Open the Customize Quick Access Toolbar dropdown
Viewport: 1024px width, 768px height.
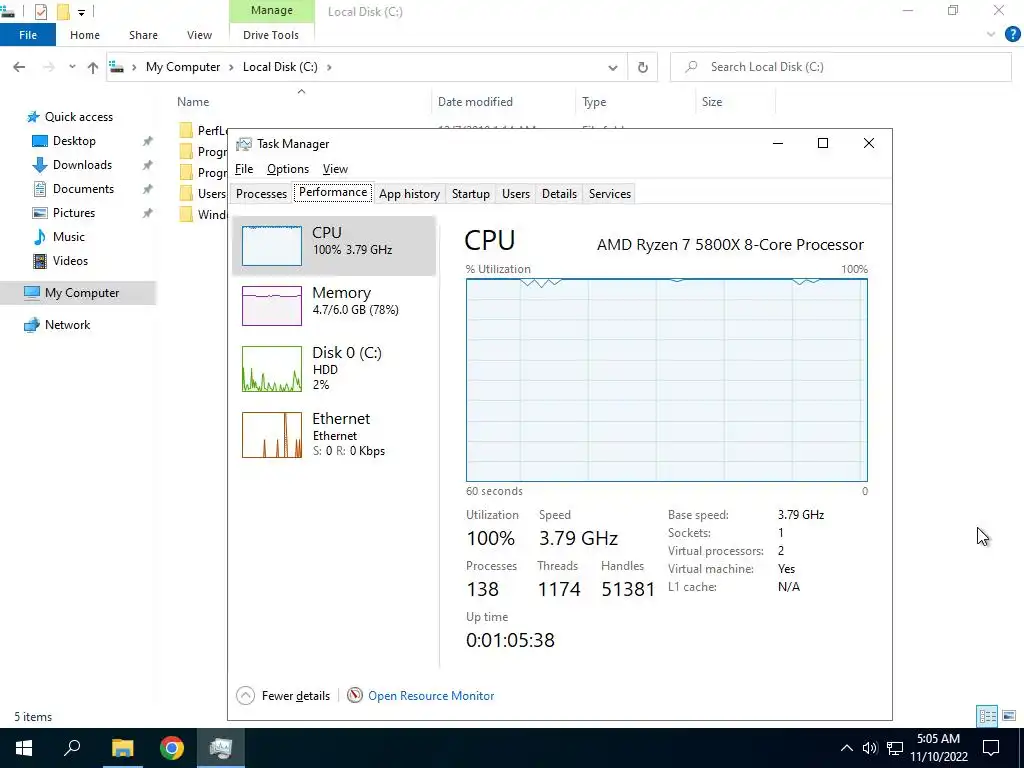(82, 12)
